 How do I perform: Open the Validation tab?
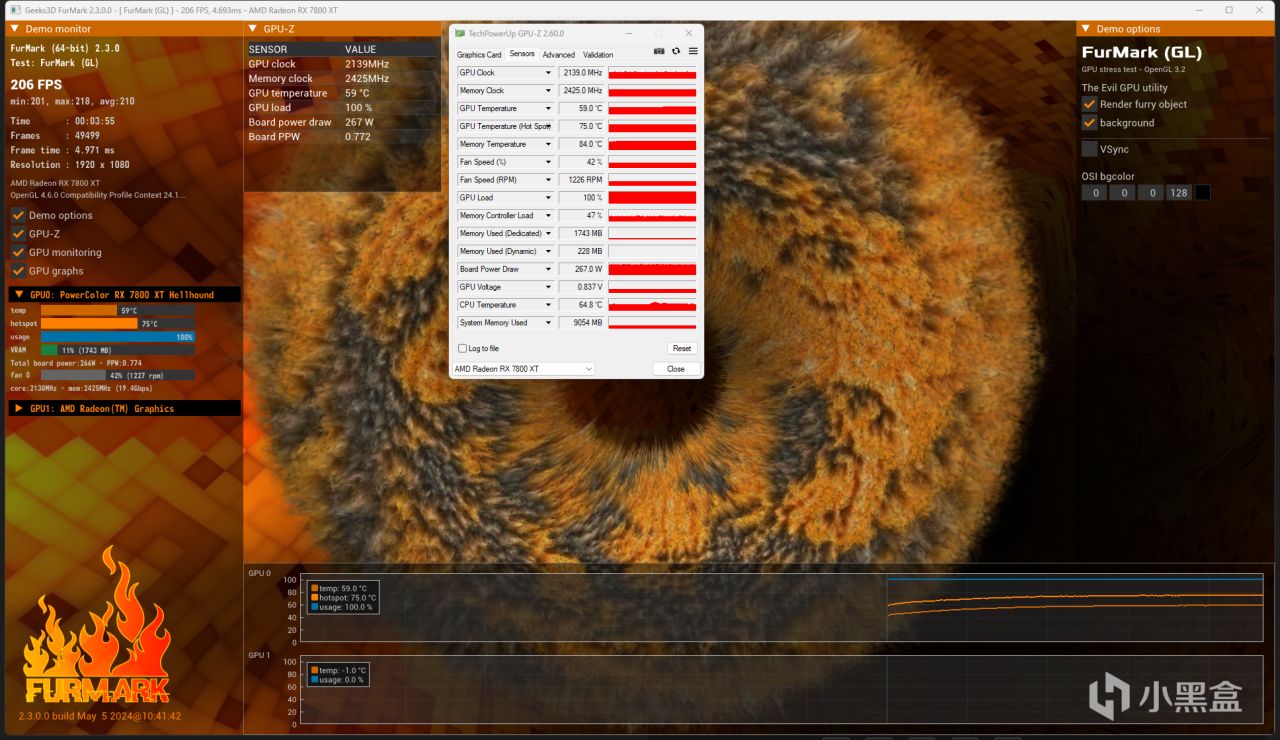(x=598, y=55)
